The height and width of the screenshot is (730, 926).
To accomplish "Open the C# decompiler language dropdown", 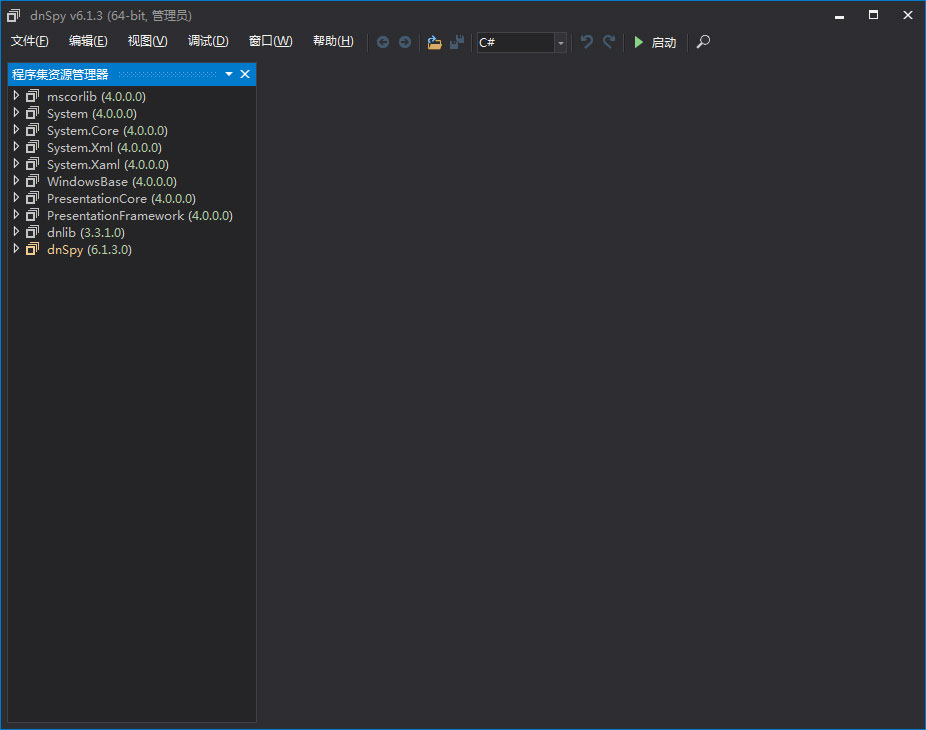I will [560, 42].
